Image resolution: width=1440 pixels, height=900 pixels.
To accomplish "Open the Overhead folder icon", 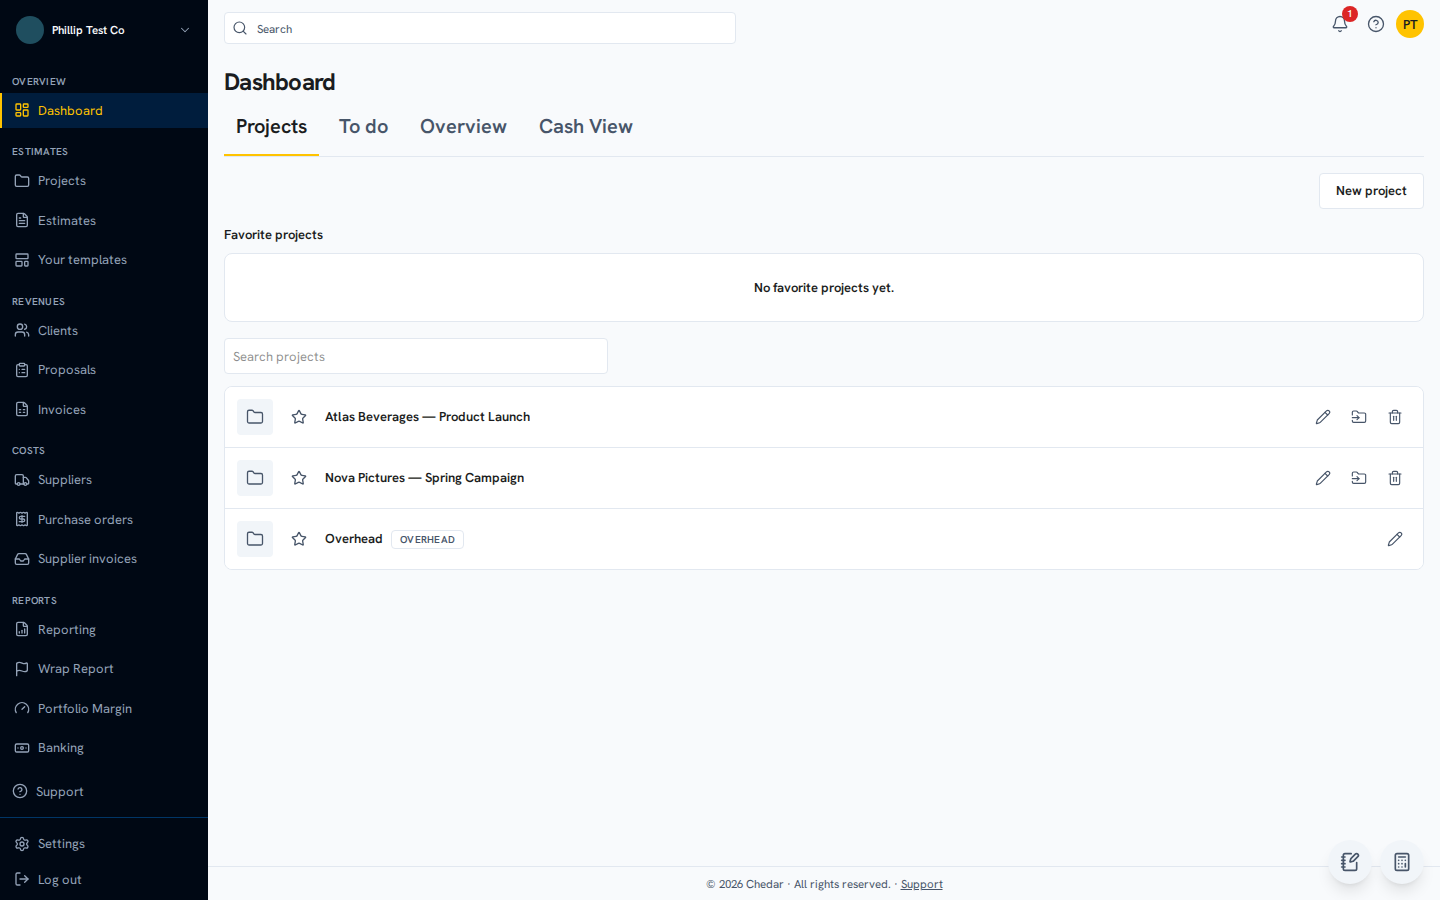I will [x=255, y=539].
